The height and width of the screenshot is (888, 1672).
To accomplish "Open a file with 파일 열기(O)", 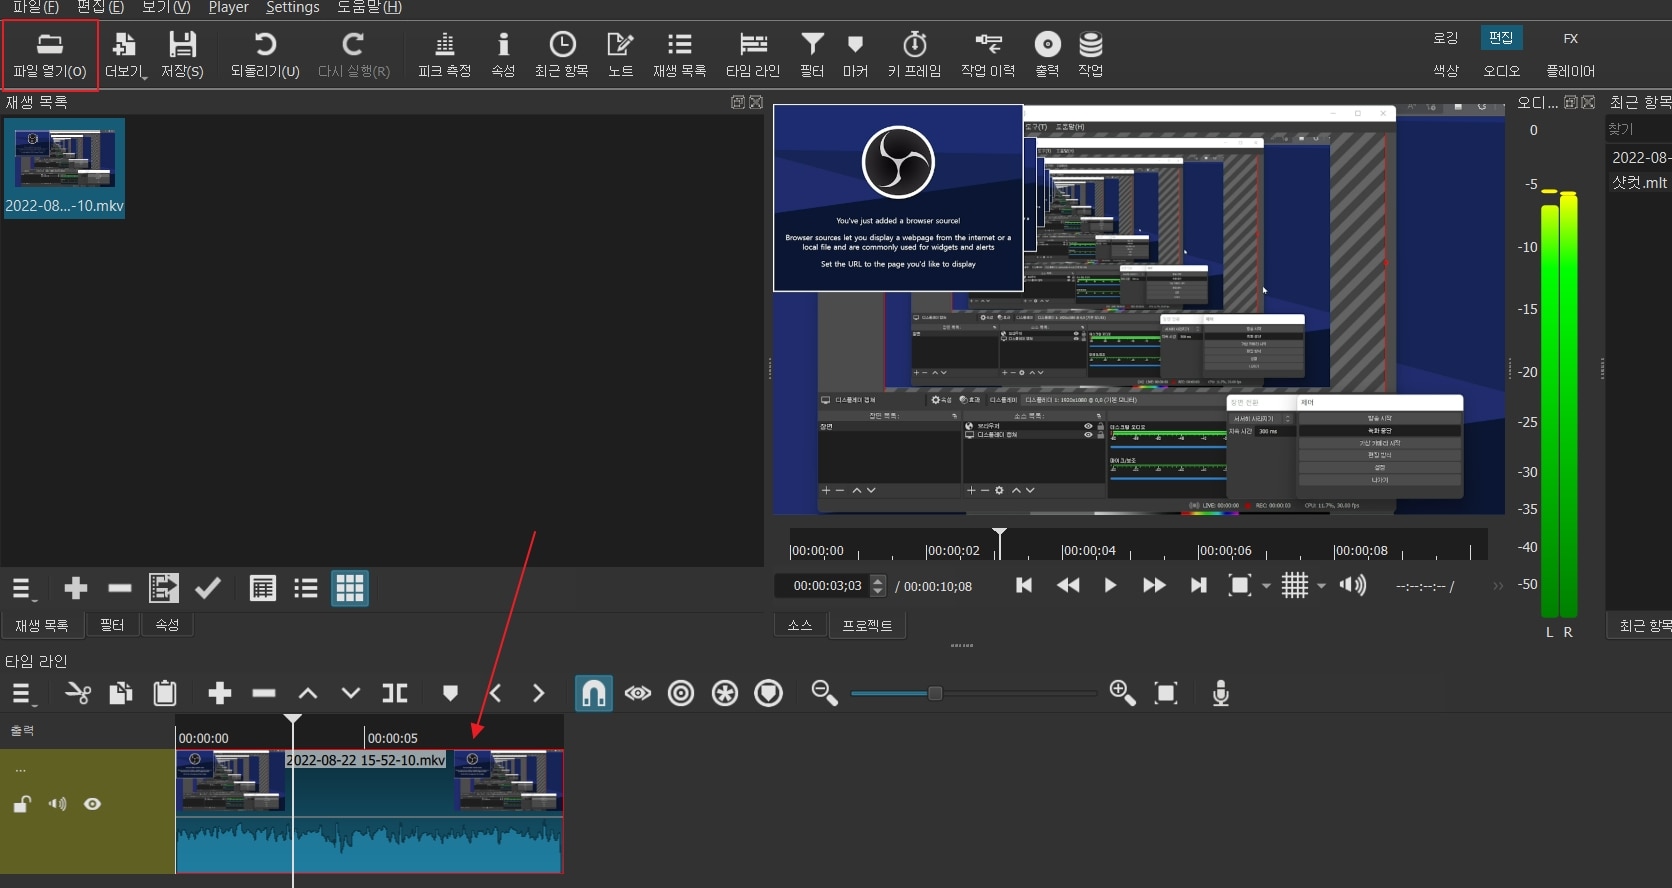I will (x=50, y=55).
